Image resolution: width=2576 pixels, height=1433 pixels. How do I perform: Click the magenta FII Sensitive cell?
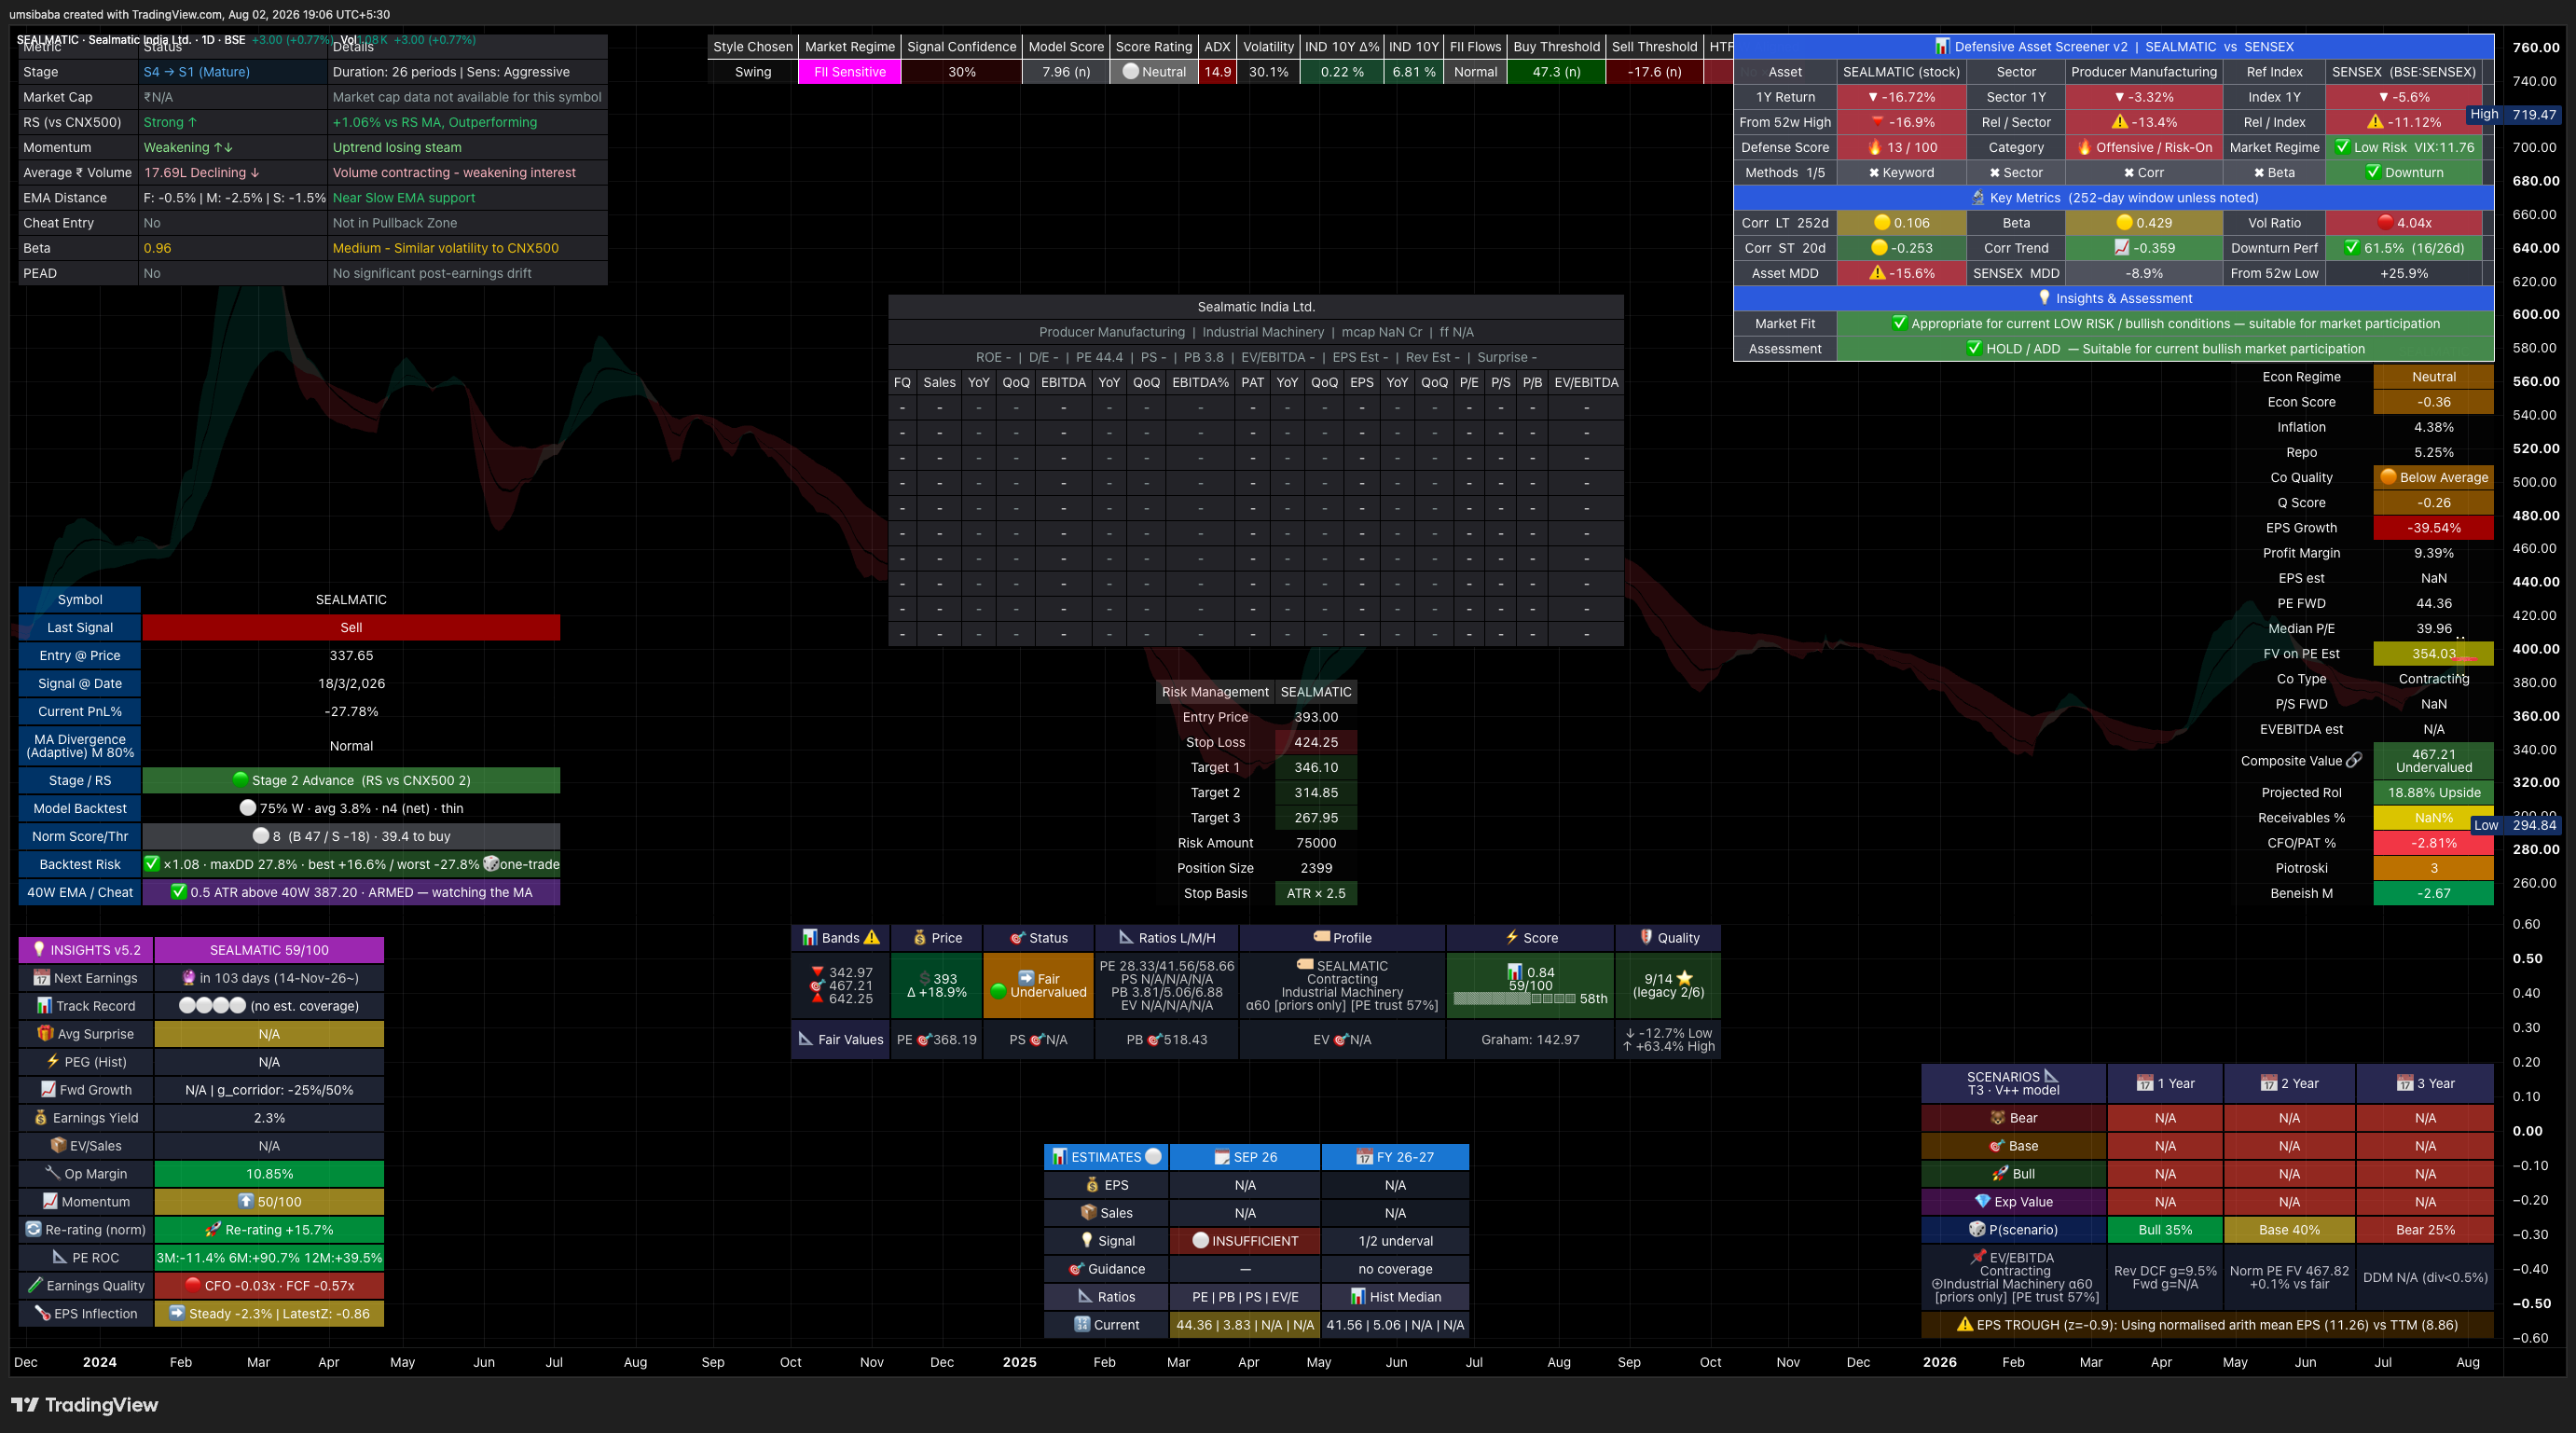pyautogui.click(x=850, y=72)
